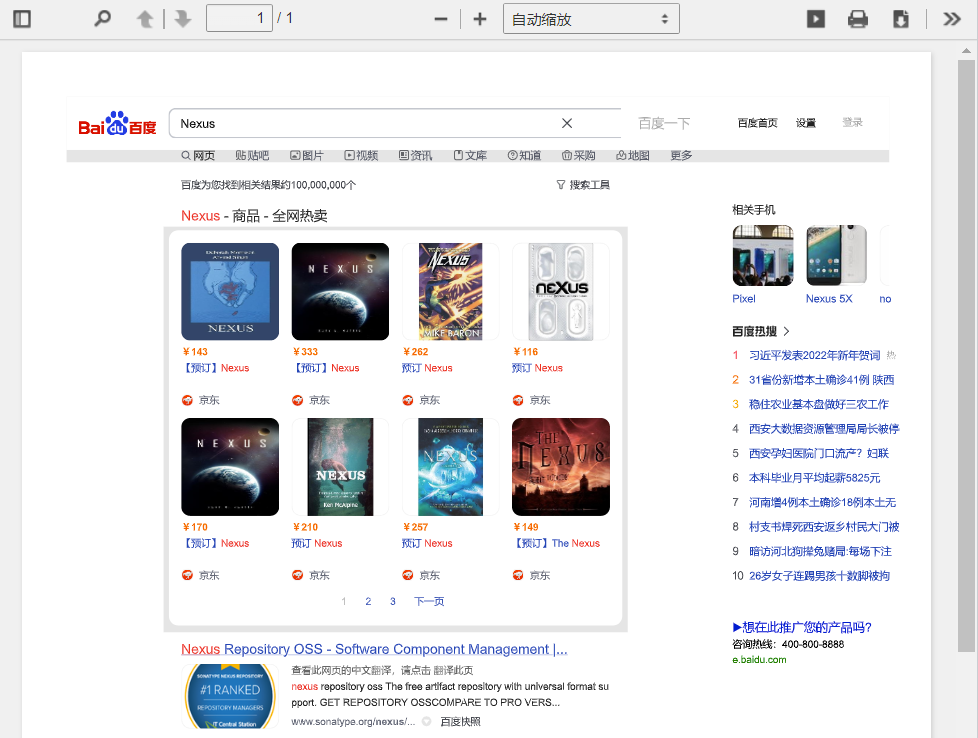Viewport: 978px width, 738px height.
Task: Expand 百度热搜 hot search chevron
Action: click(x=786, y=331)
